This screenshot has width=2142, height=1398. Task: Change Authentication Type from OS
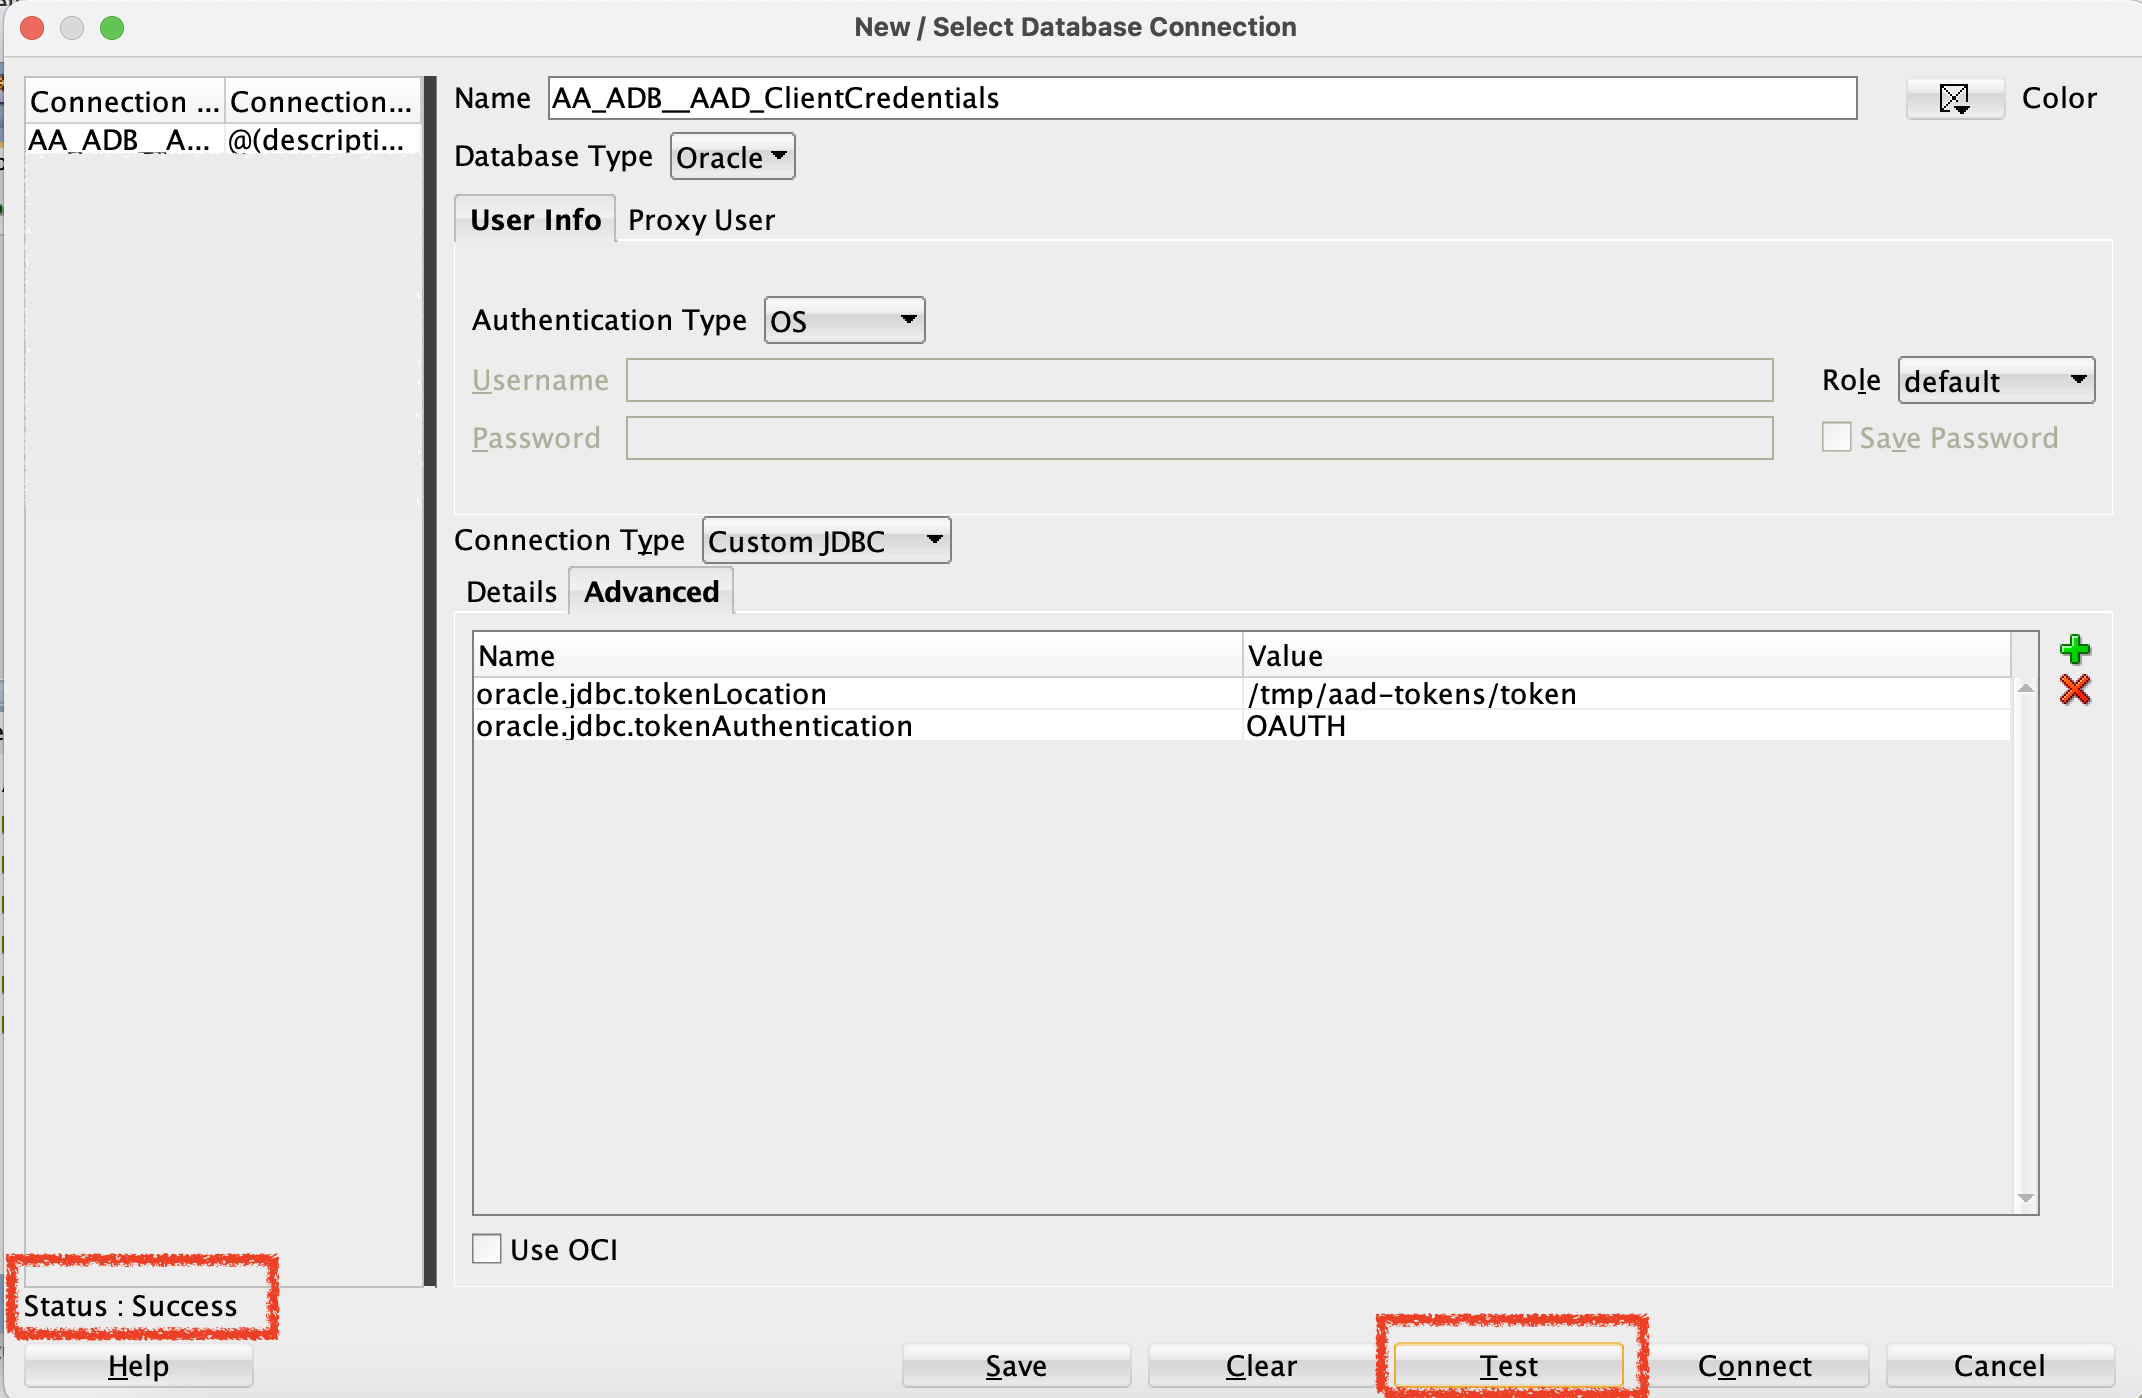pyautogui.click(x=843, y=320)
